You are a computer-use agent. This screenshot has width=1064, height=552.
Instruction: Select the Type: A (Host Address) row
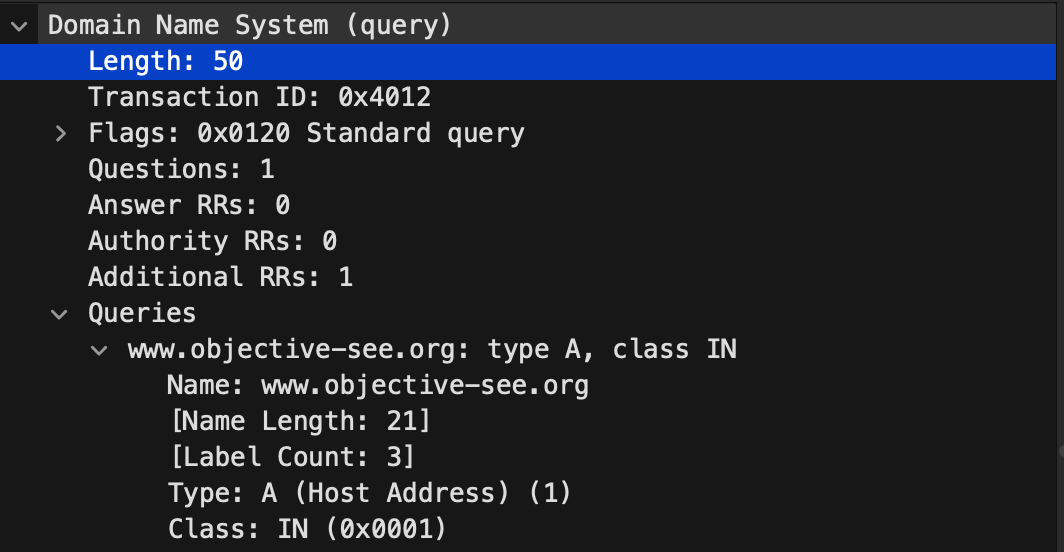tap(528, 493)
